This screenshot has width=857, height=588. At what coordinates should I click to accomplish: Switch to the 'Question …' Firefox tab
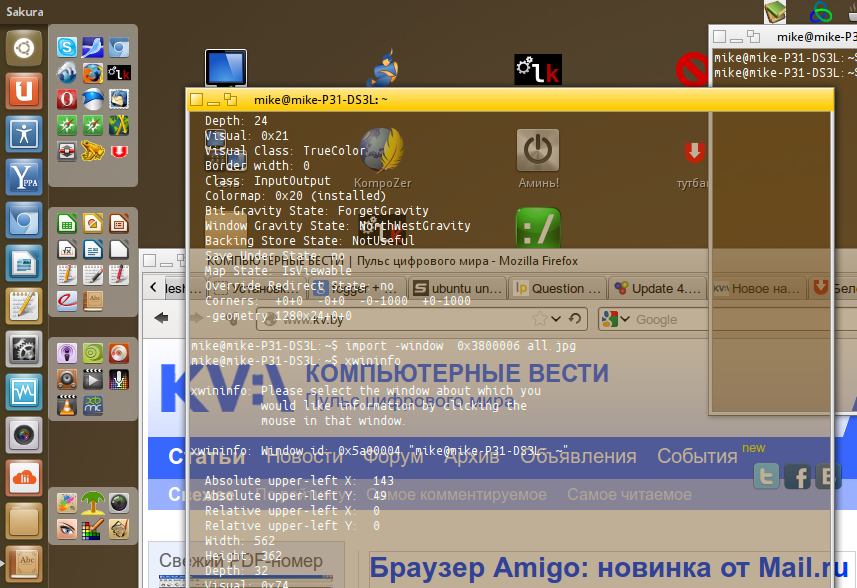(558, 288)
